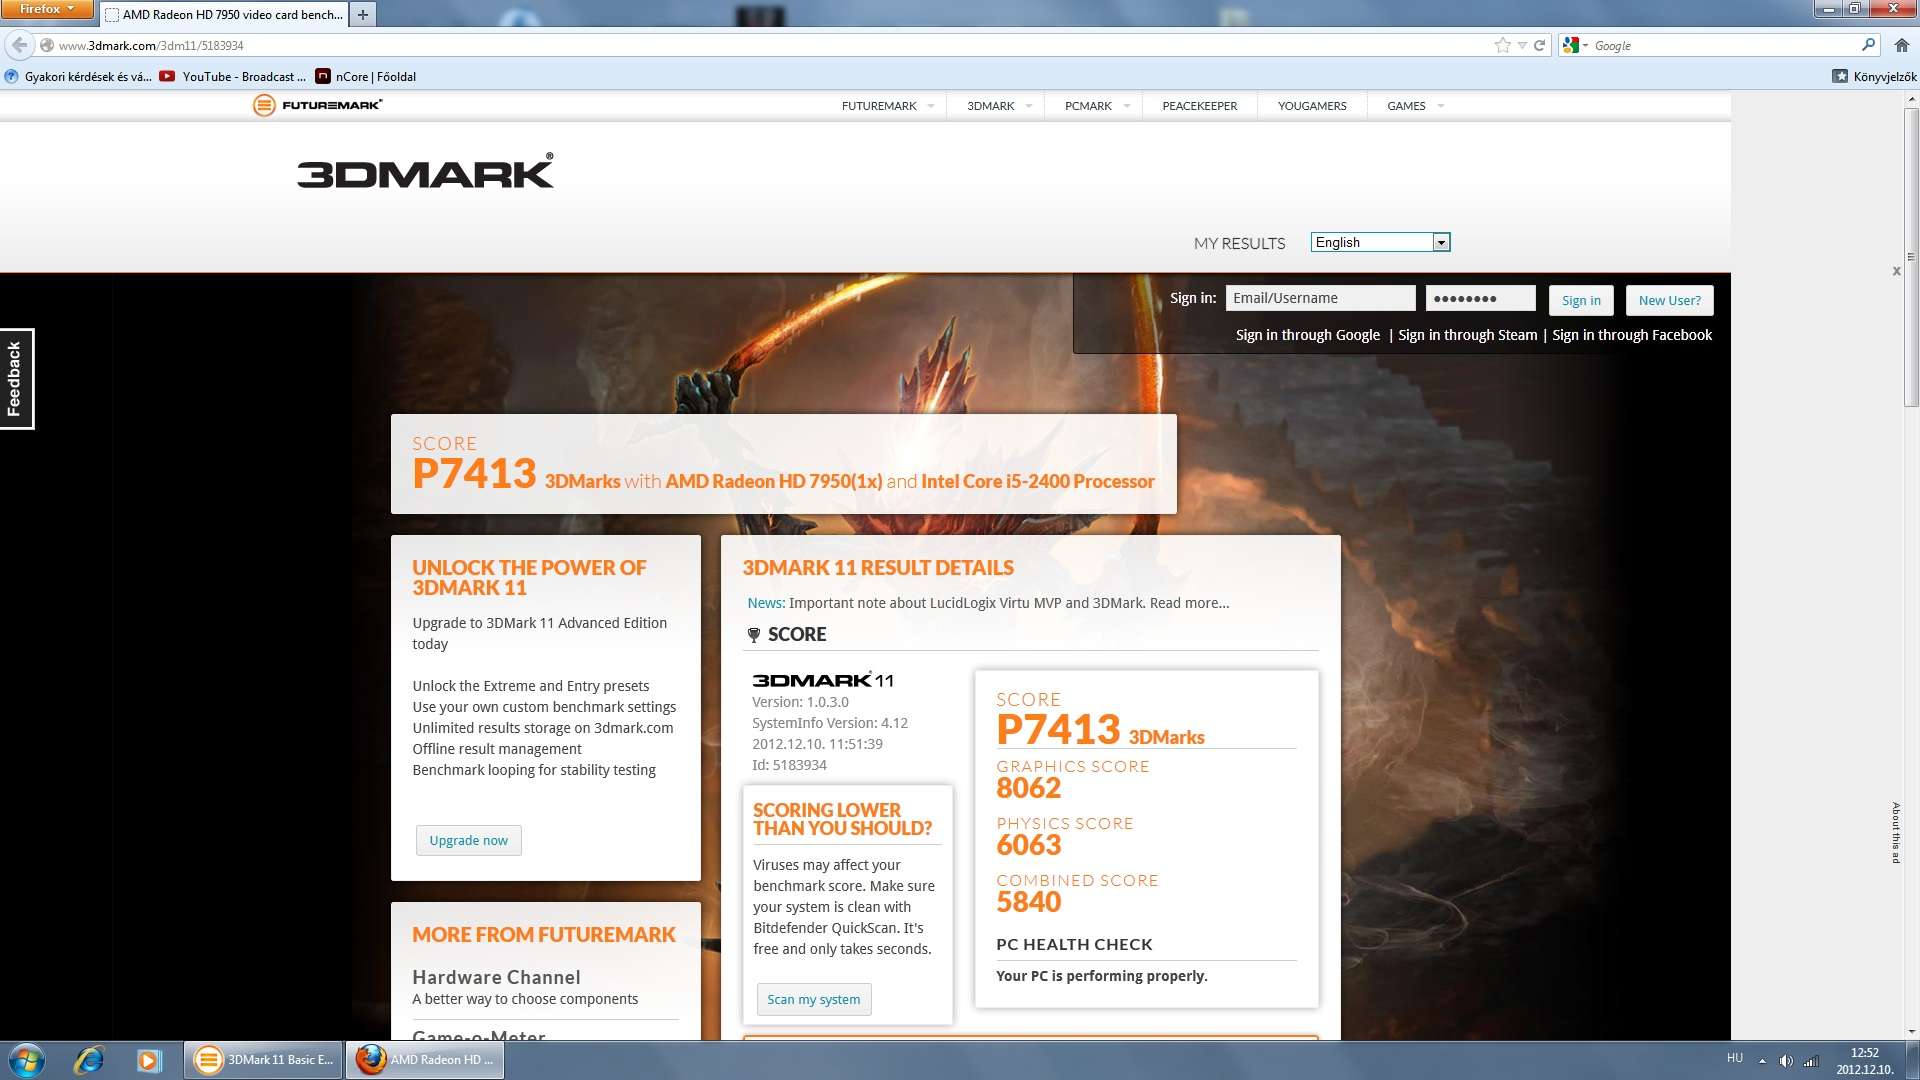Show hidden tray icons arrow

click(1762, 1060)
